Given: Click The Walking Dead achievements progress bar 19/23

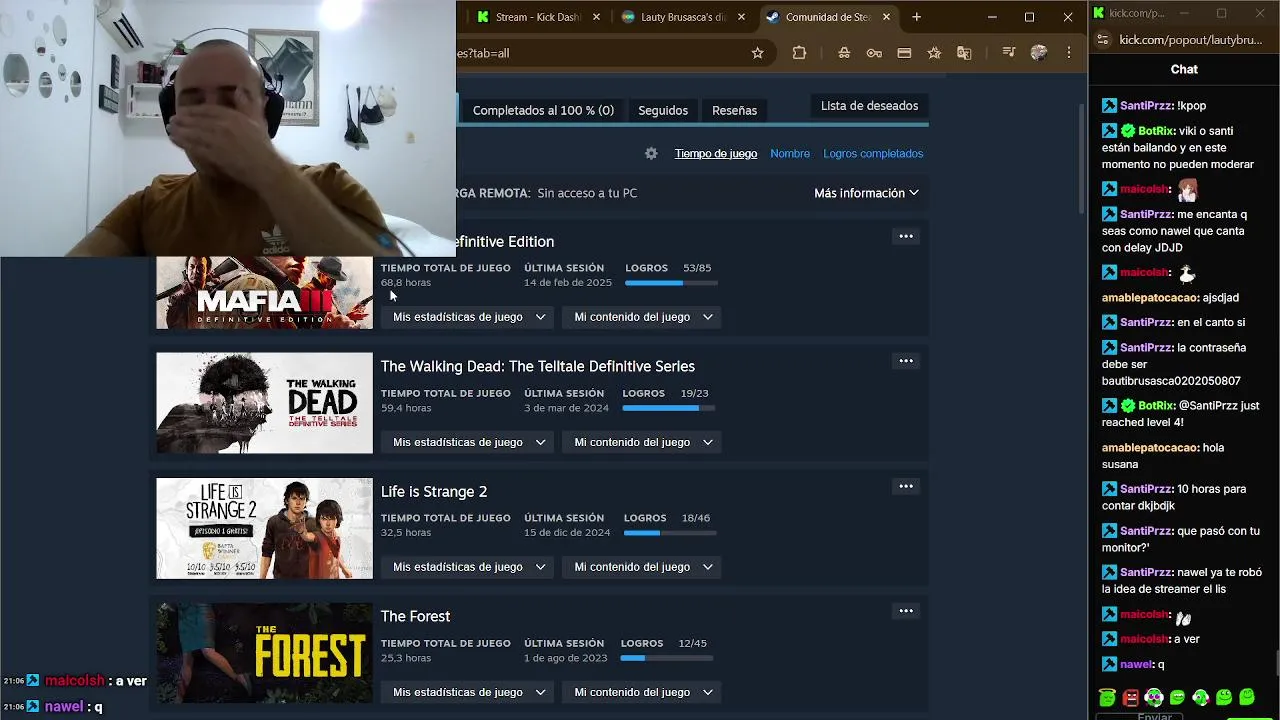Looking at the screenshot, I should [668, 408].
